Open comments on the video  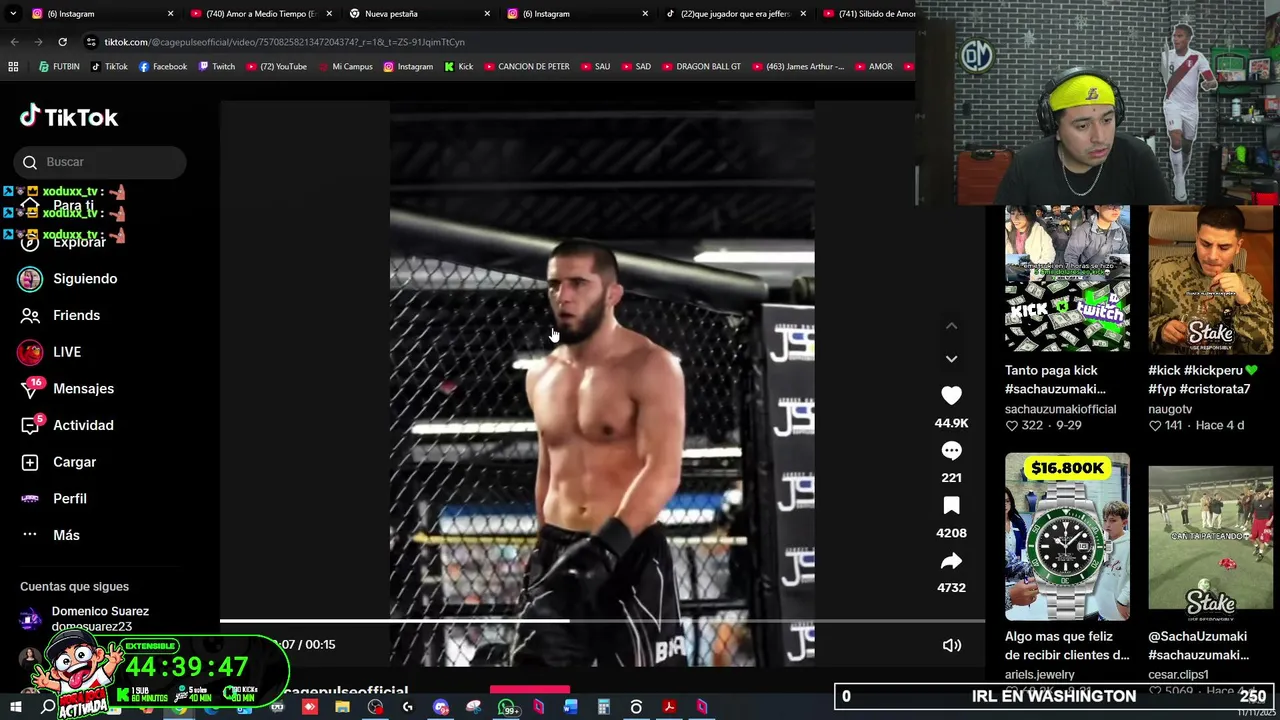[x=951, y=451]
